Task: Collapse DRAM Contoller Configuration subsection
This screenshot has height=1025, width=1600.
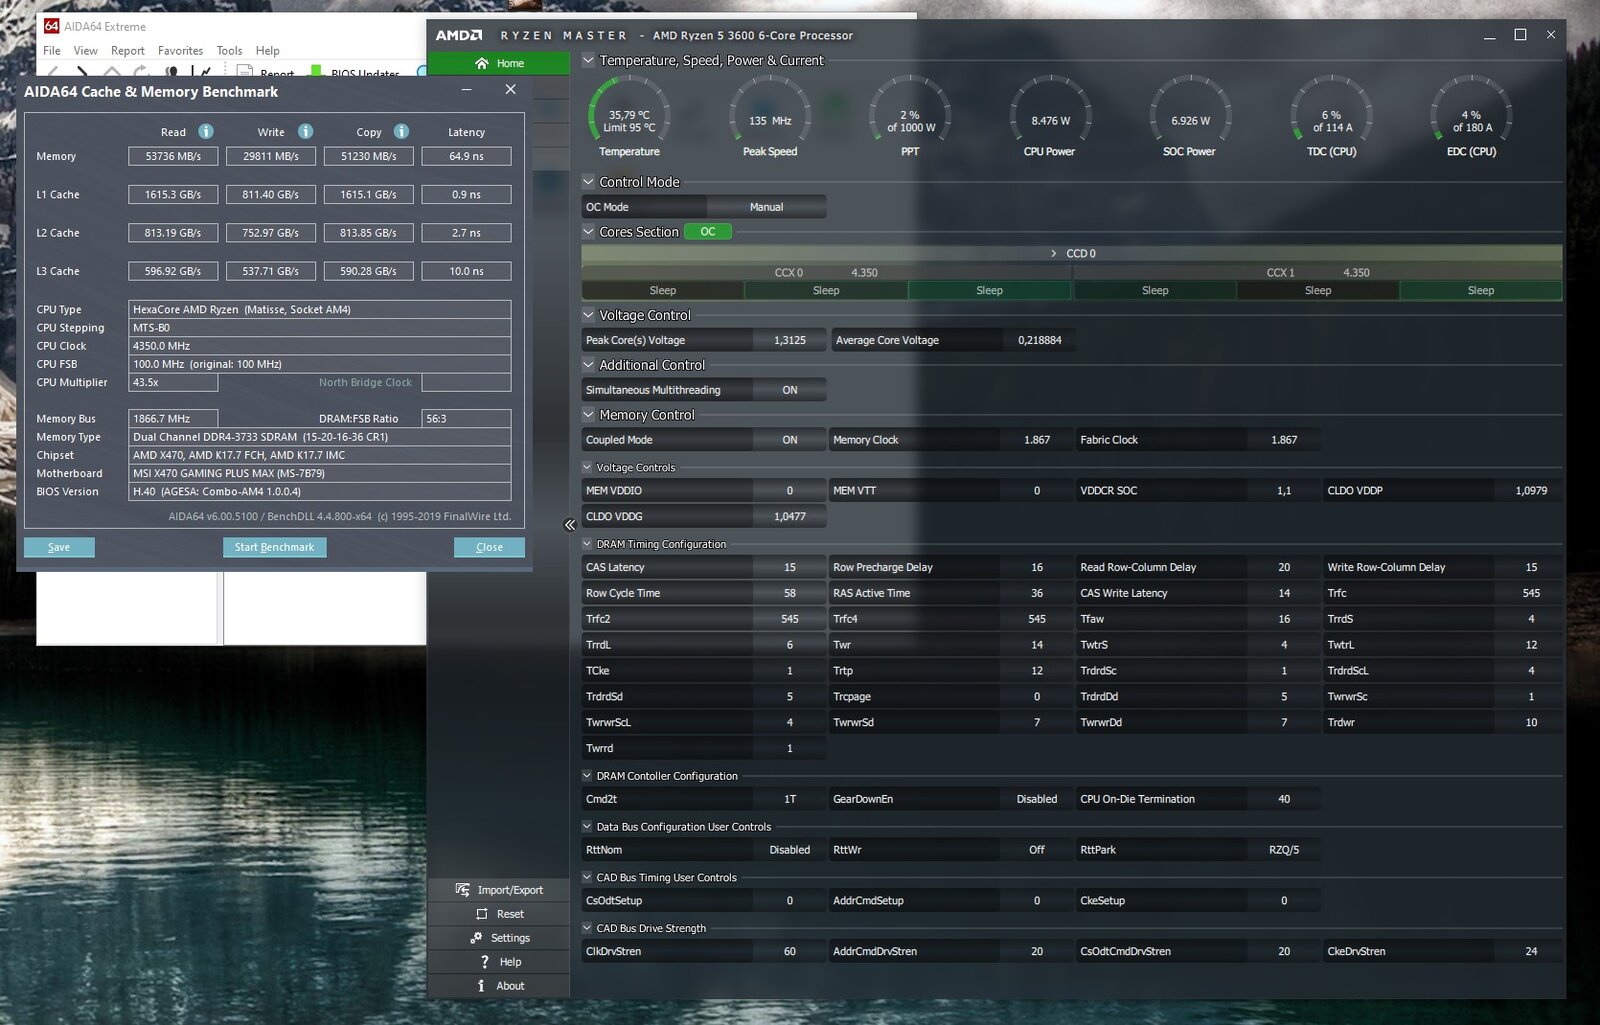Action: point(588,776)
